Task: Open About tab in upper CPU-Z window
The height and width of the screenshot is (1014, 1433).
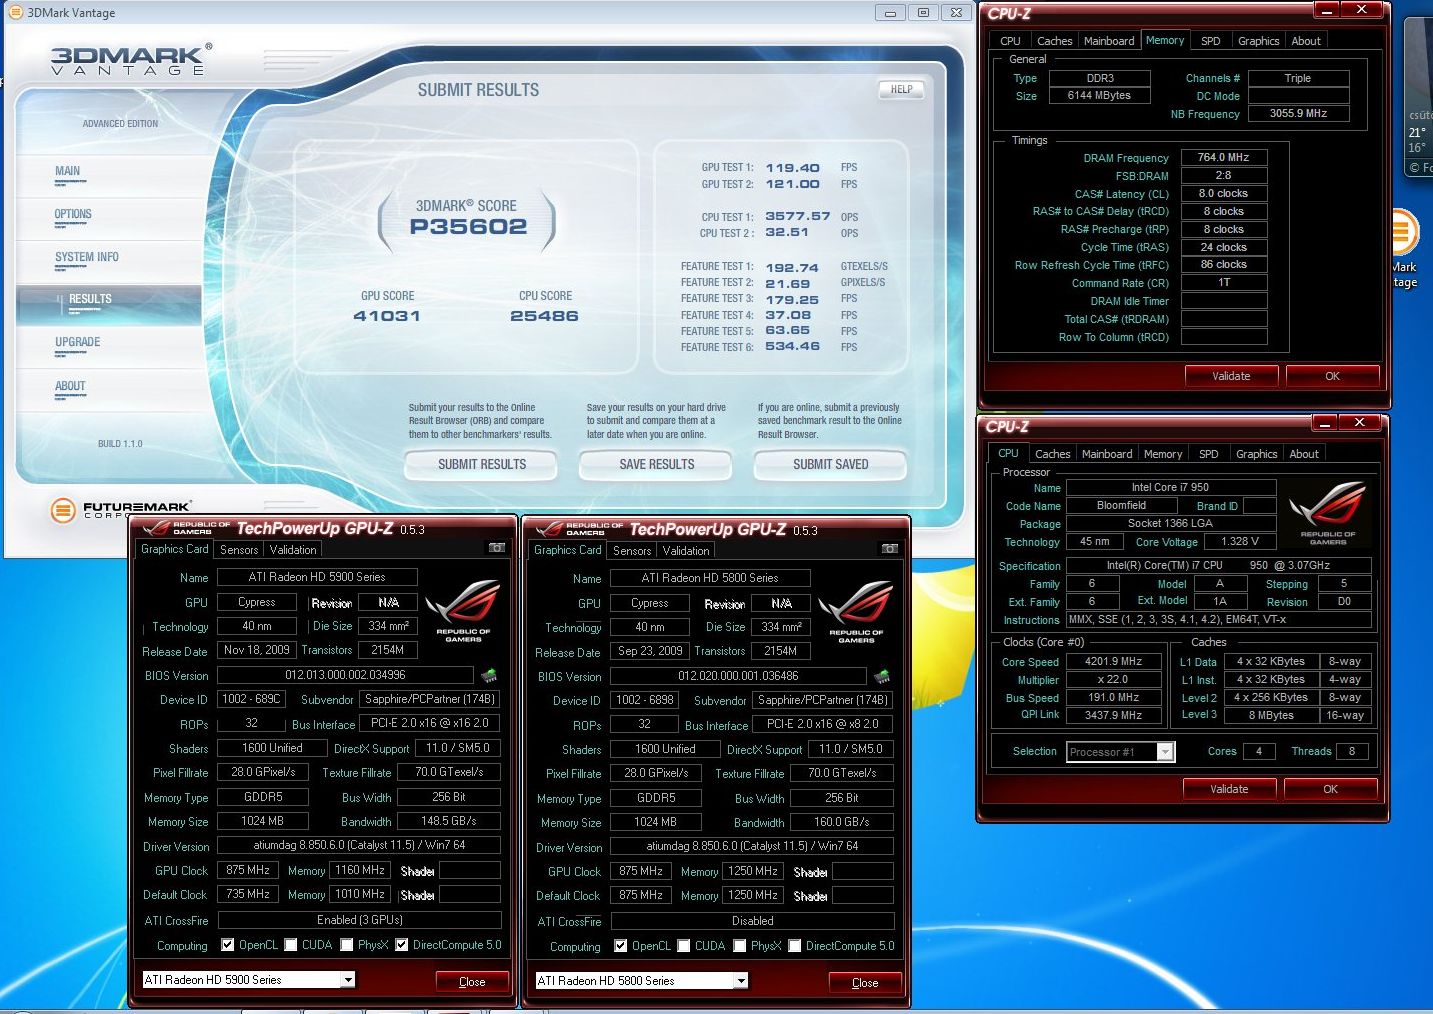Action: click(1306, 41)
